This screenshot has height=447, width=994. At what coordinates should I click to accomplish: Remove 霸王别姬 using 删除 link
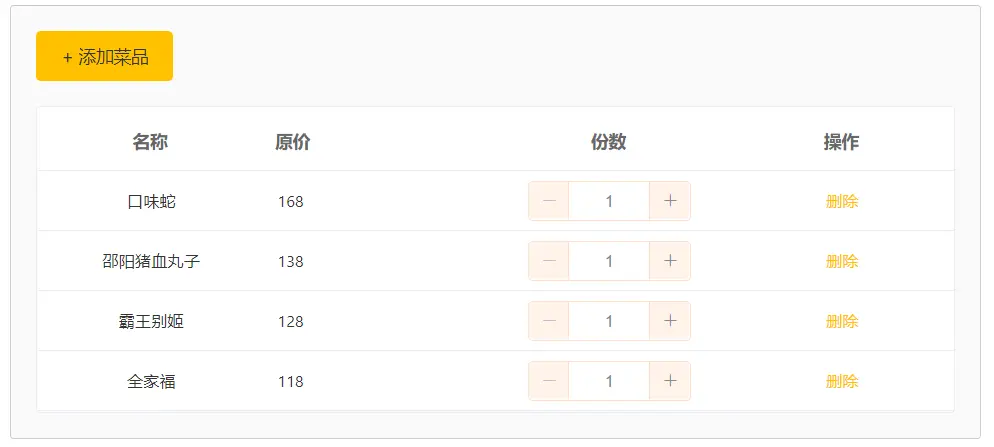[842, 321]
